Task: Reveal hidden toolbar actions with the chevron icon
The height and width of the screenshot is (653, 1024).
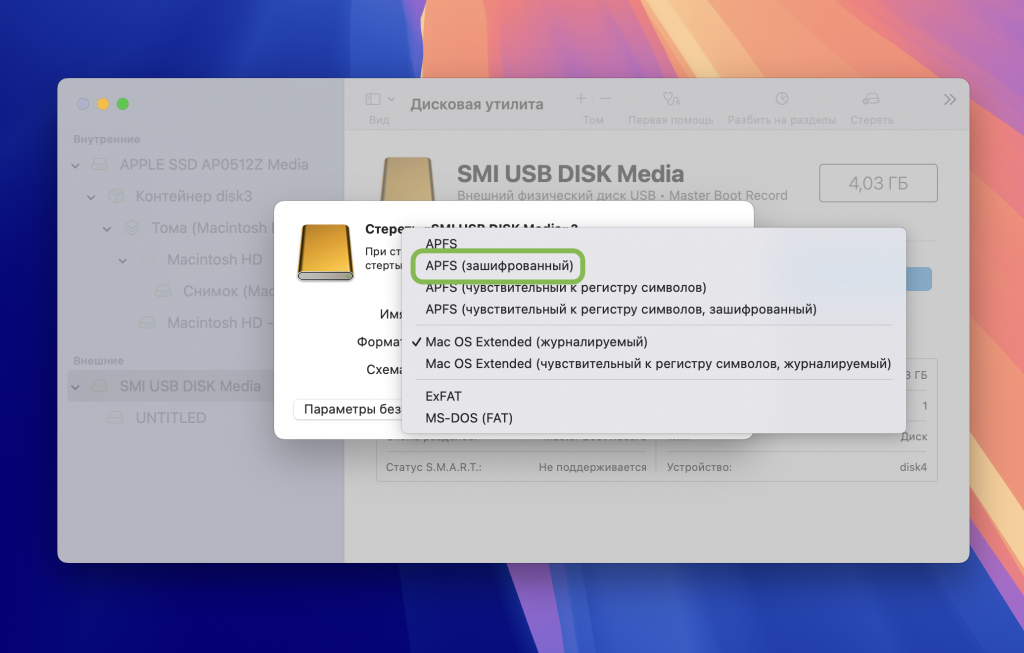Action: pos(948,99)
